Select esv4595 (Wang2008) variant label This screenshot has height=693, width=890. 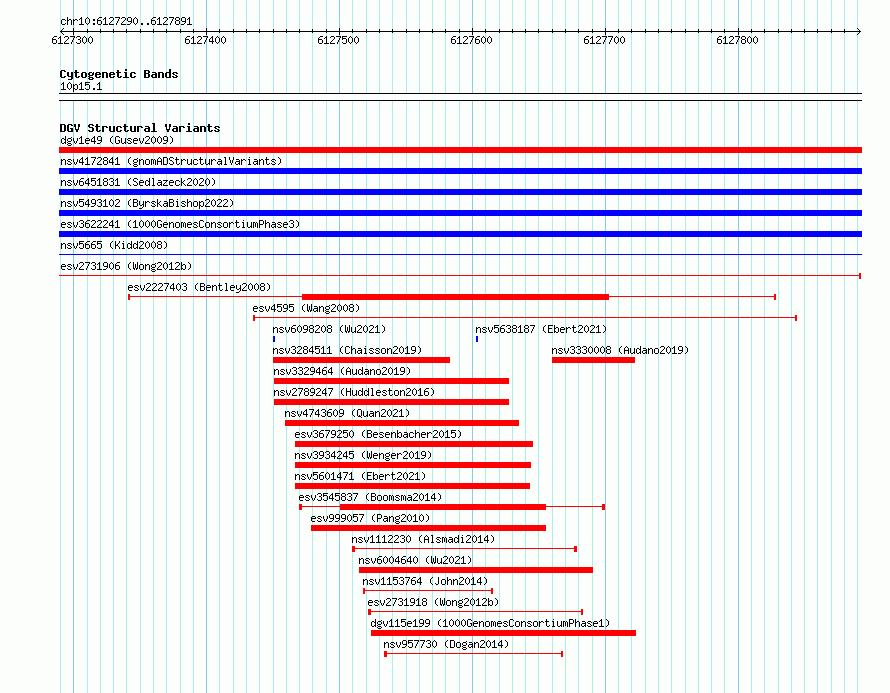point(307,308)
